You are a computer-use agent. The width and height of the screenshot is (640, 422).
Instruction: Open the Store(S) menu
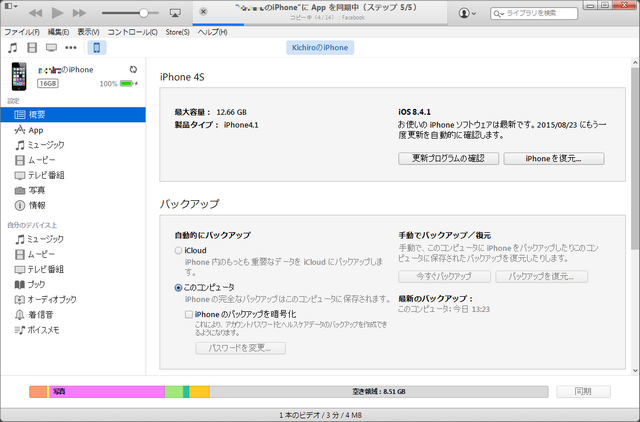pyautogui.click(x=178, y=32)
